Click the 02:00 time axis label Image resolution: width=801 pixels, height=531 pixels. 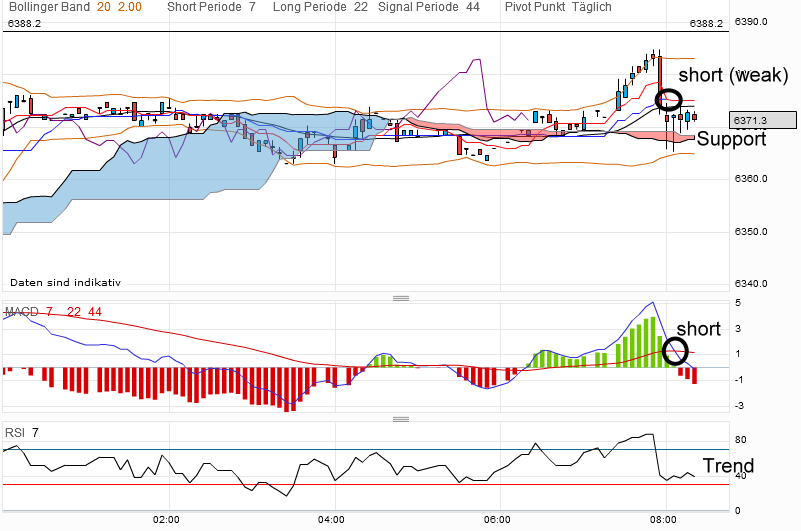coord(167,520)
